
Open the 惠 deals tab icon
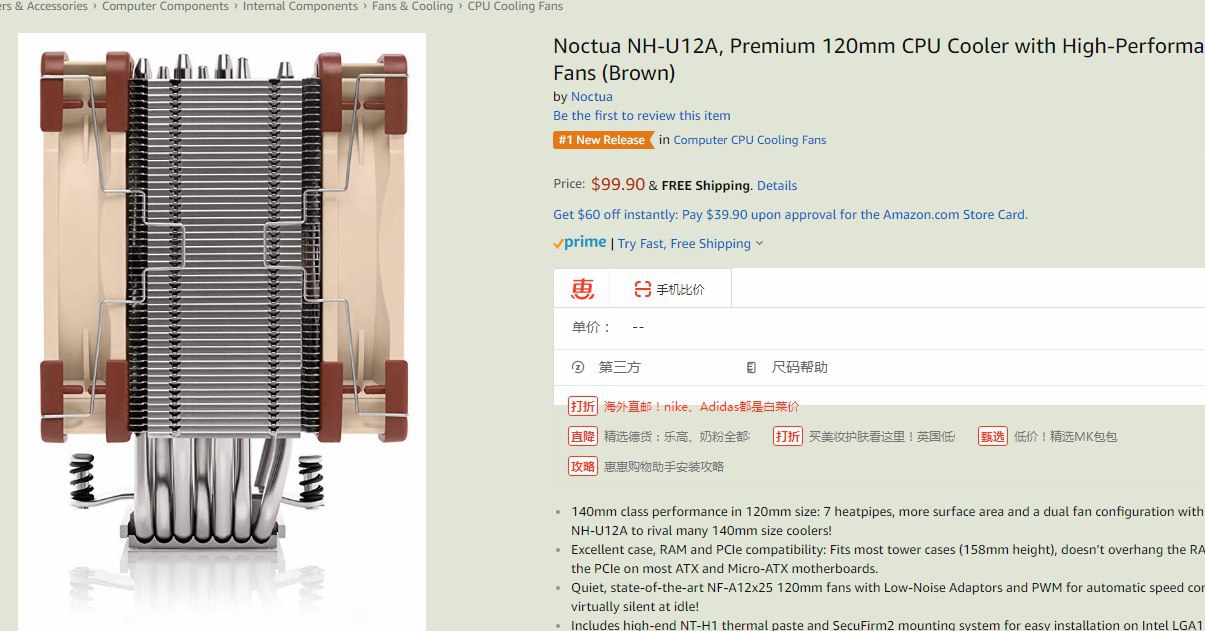[x=582, y=289]
